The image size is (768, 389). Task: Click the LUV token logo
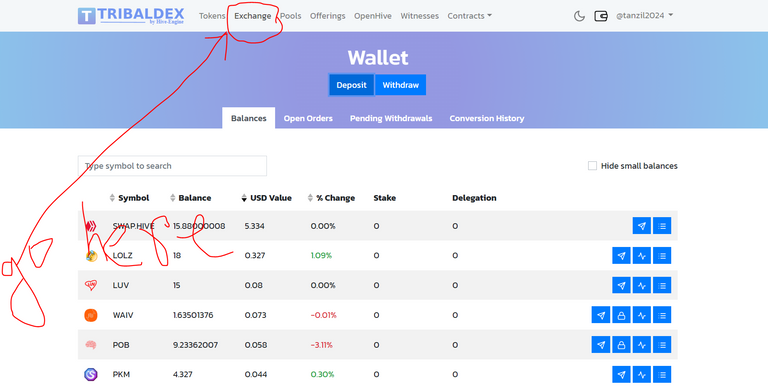point(91,285)
